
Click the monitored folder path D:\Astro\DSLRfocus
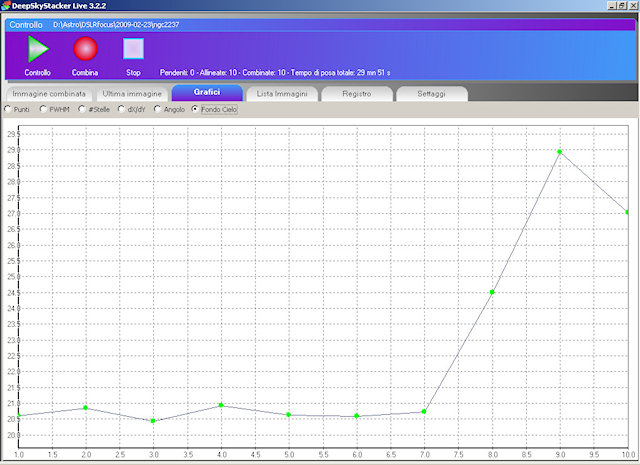point(116,24)
